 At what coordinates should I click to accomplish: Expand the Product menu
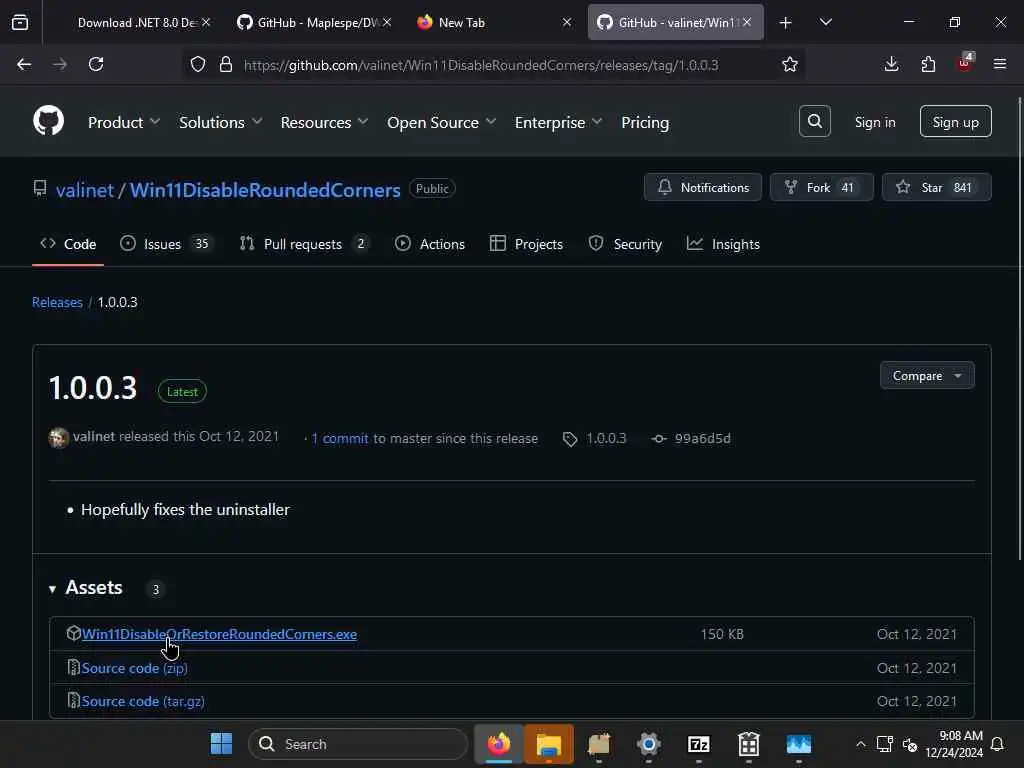pyautogui.click(x=123, y=122)
